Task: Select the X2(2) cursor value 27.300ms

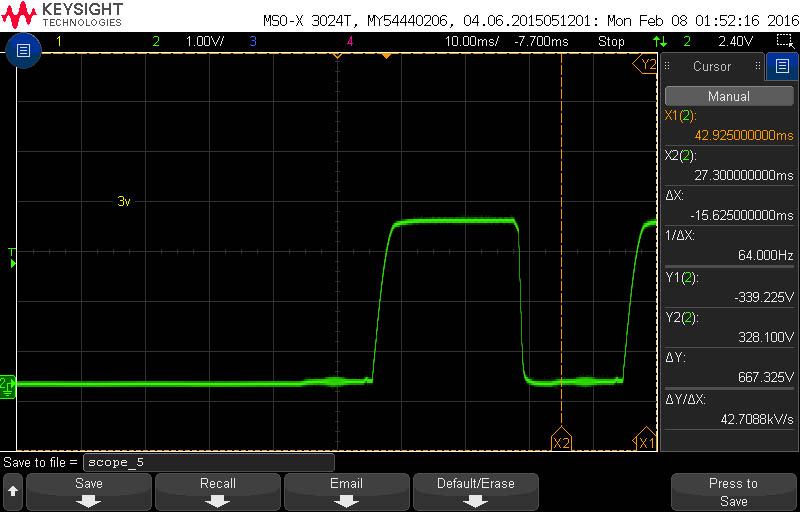Action: [744, 175]
